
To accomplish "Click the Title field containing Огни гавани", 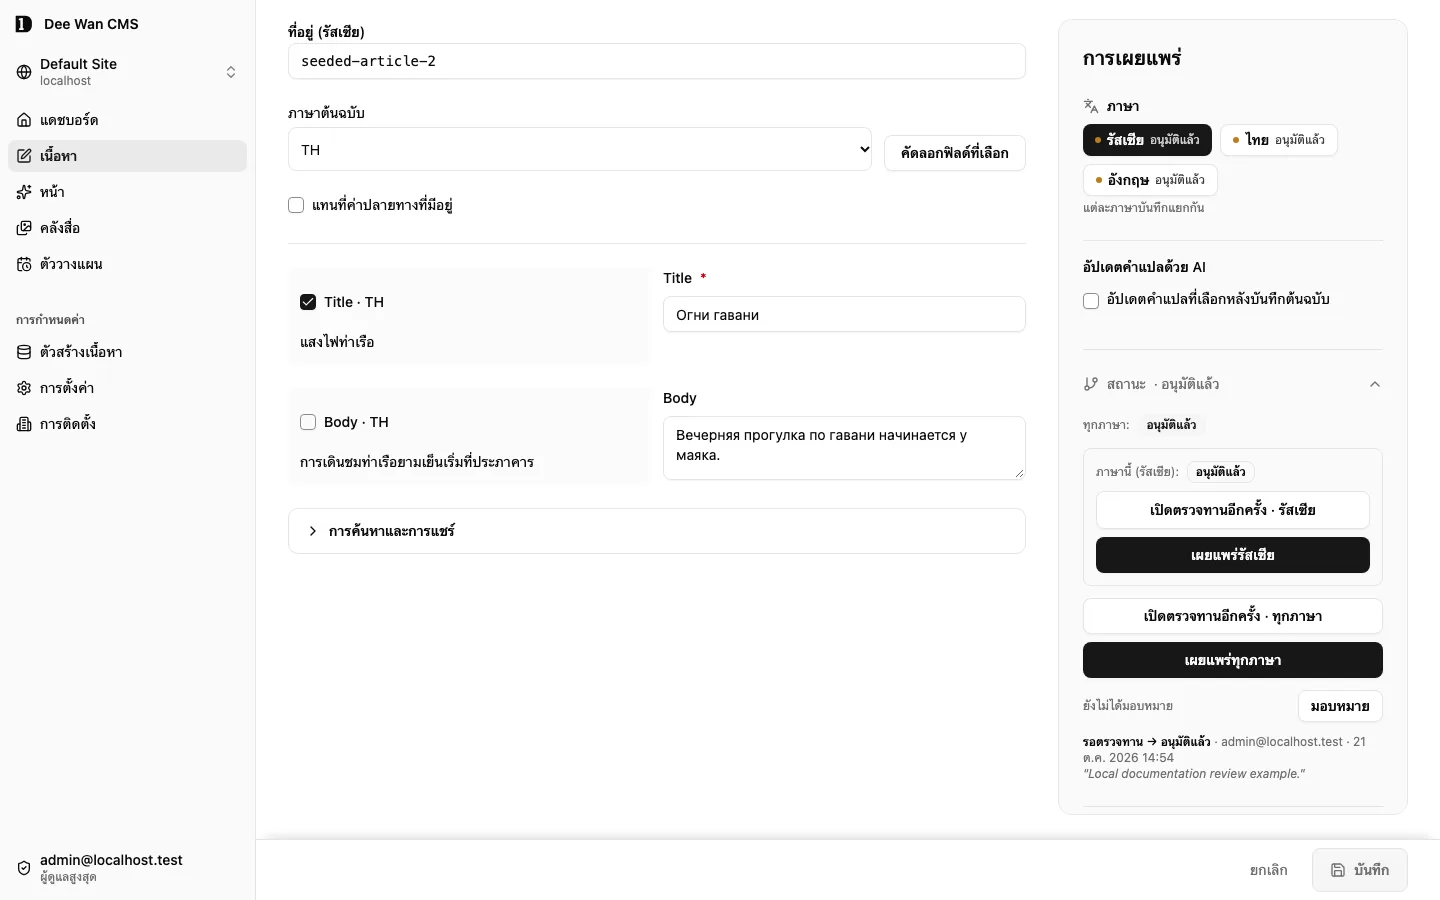I will pos(844,314).
